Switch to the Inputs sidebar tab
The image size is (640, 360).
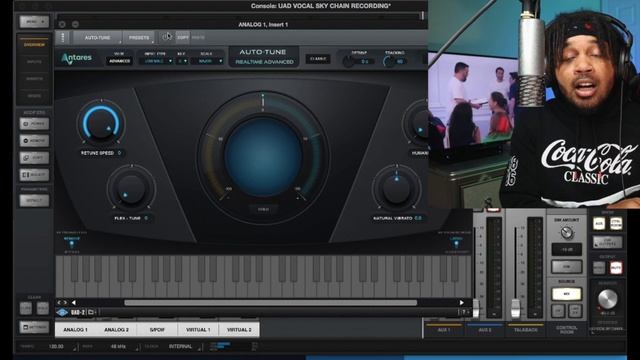coord(34,62)
